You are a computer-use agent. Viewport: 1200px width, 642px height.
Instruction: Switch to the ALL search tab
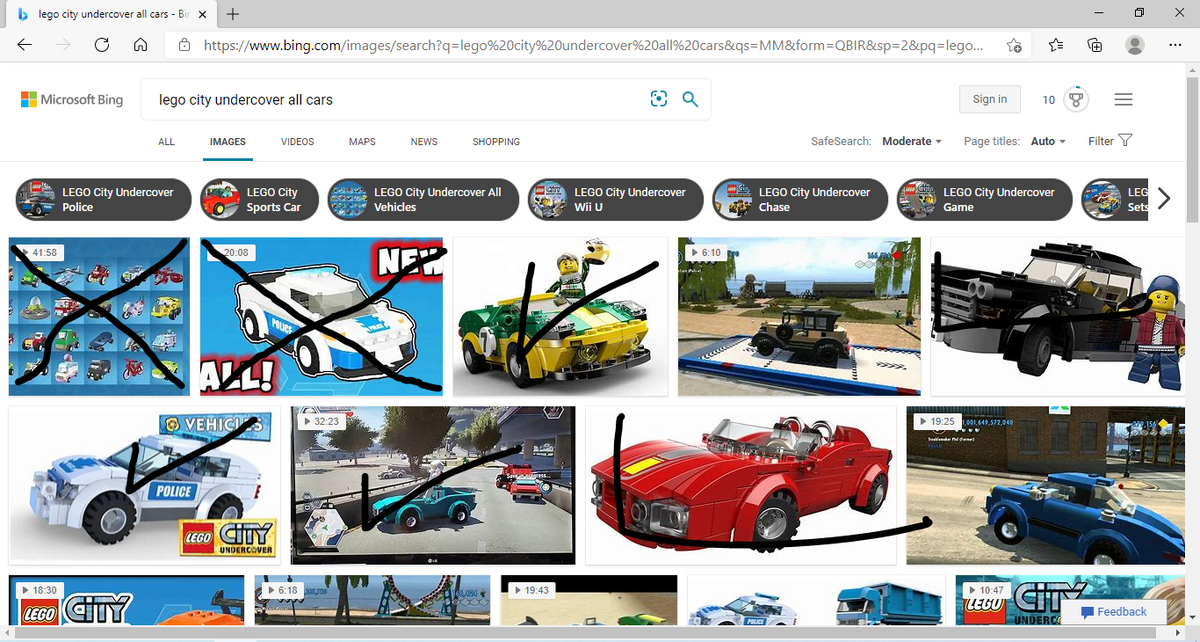tap(166, 142)
